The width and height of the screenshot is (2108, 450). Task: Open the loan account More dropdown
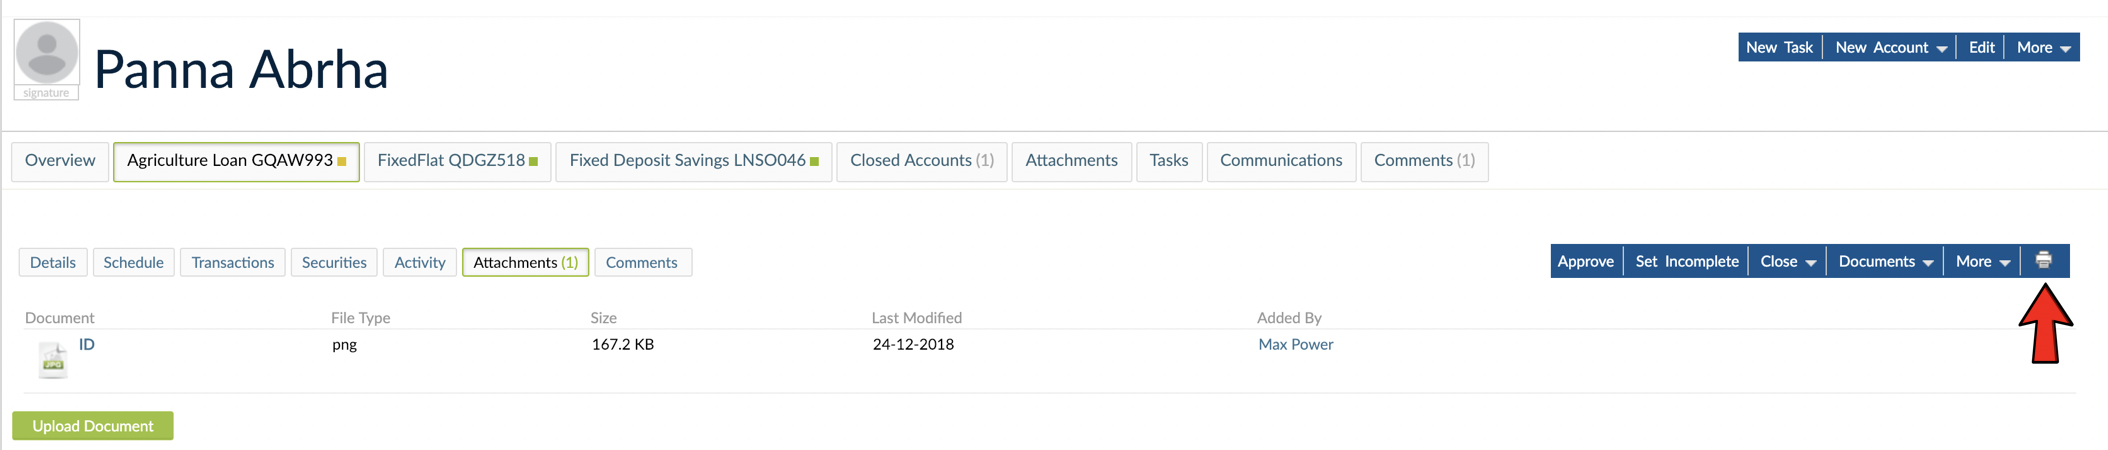click(1982, 261)
